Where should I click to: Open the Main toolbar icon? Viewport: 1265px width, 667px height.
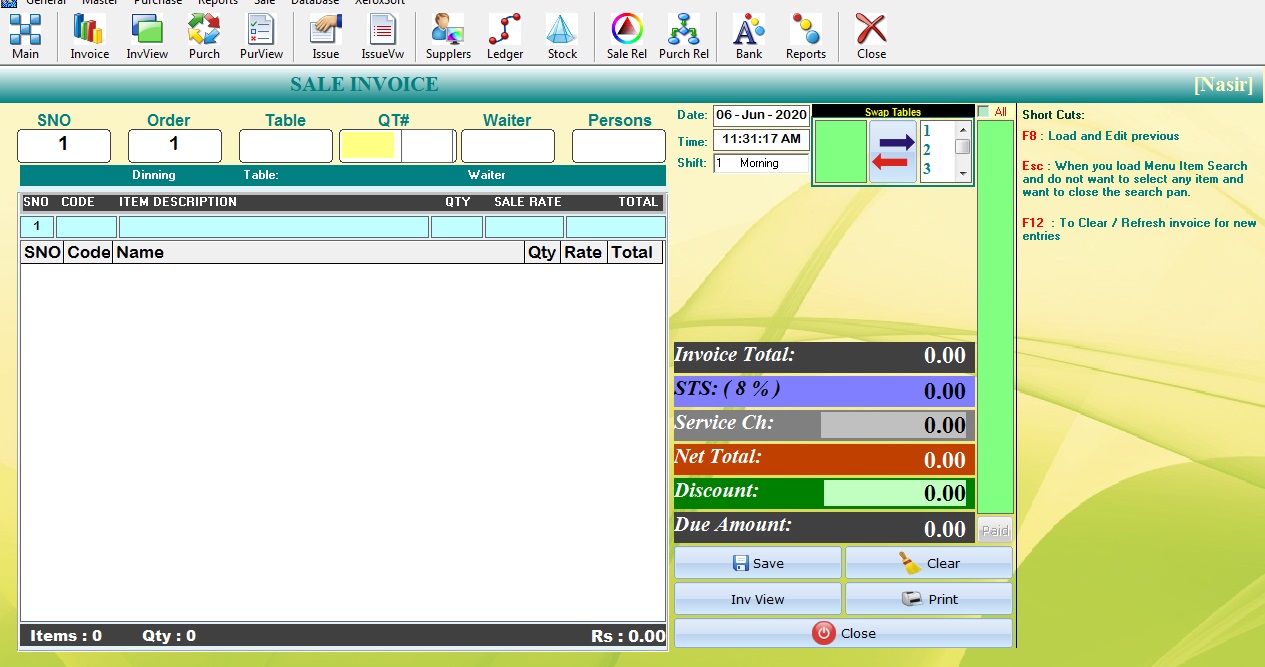pyautogui.click(x=25, y=37)
